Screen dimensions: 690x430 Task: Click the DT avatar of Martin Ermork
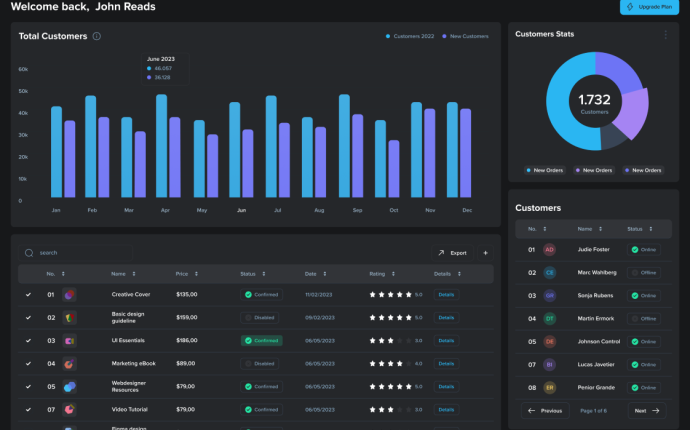coord(549,318)
